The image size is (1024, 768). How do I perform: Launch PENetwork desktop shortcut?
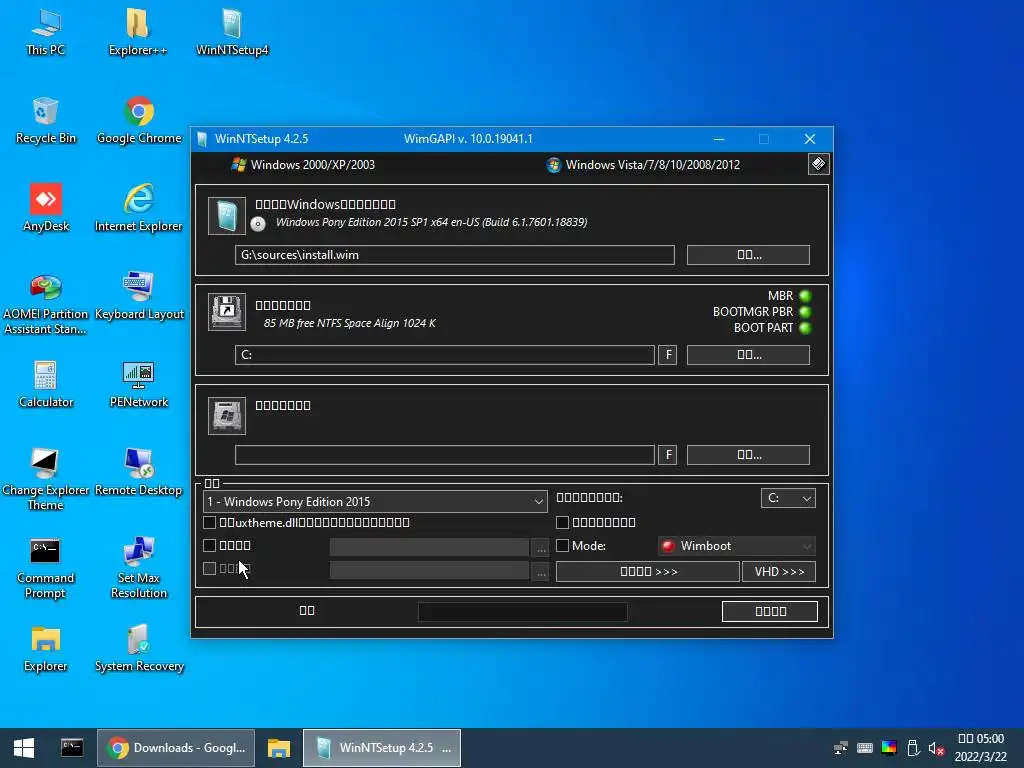point(138,385)
